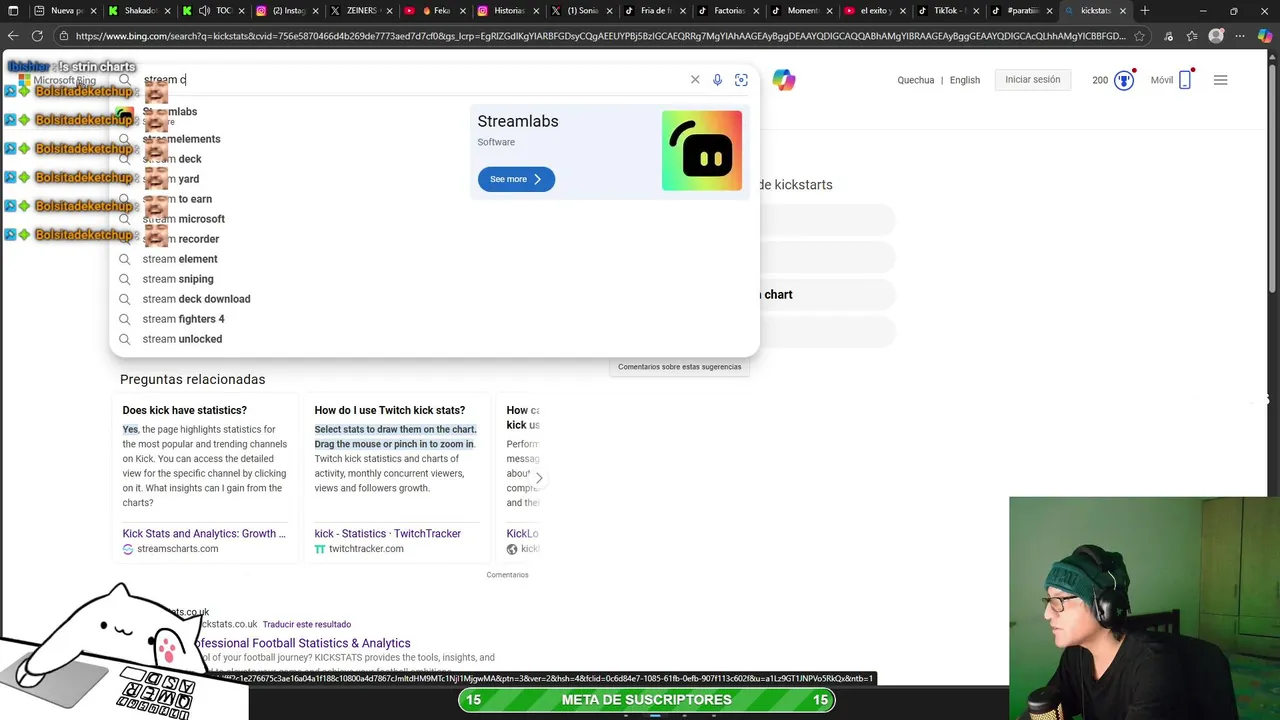Open Copilot from the colorful logo
Image resolution: width=1280 pixels, height=720 pixels.
coord(784,80)
